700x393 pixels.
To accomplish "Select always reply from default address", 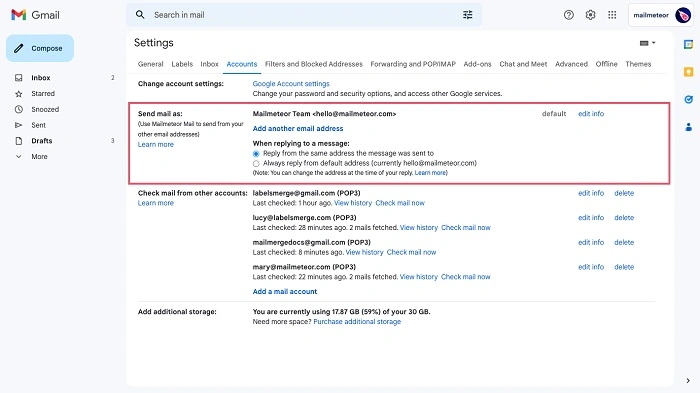I will pyautogui.click(x=256, y=163).
